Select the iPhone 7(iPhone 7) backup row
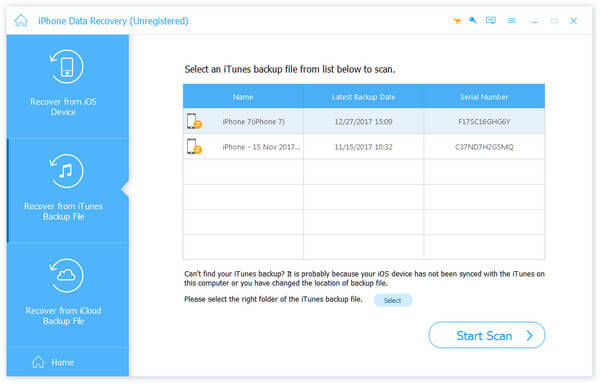Screen dimensions: 600x384 tap(364, 121)
